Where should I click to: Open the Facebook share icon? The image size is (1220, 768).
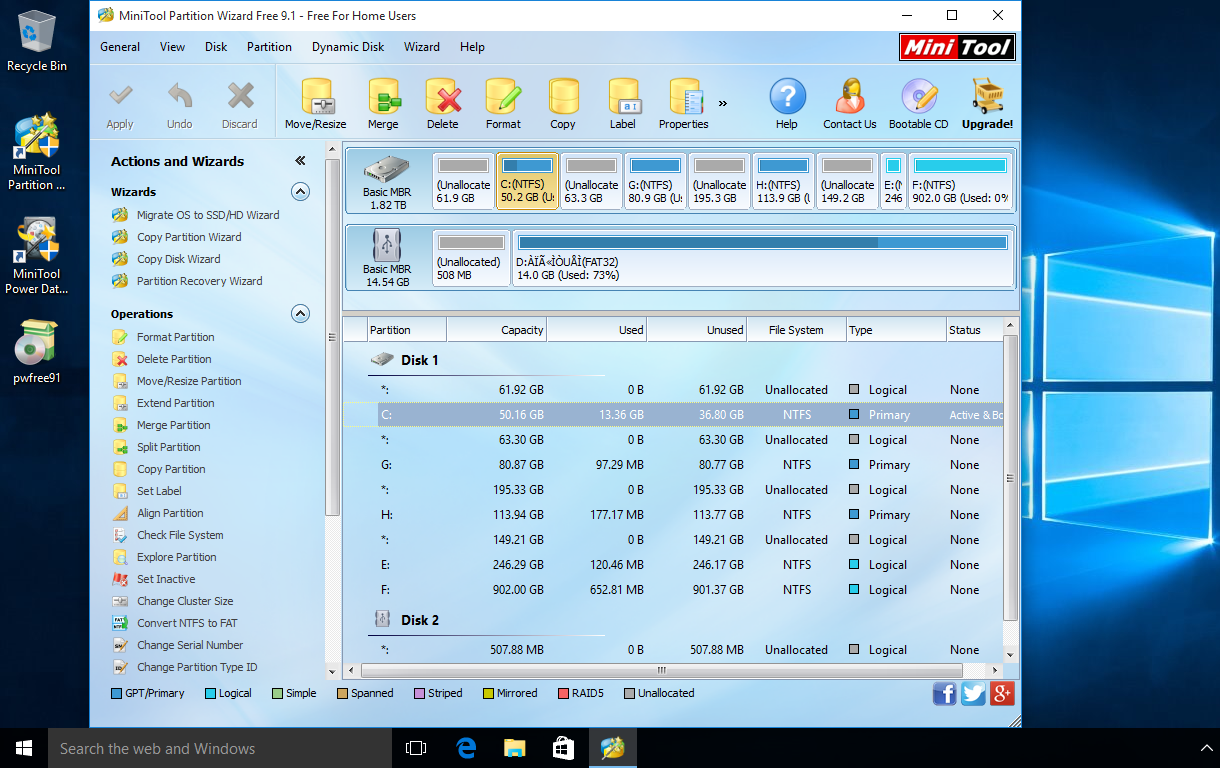(x=944, y=694)
